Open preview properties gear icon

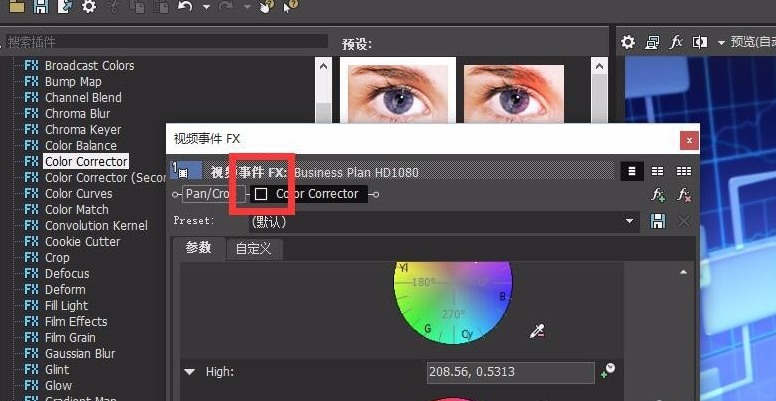pyautogui.click(x=628, y=42)
